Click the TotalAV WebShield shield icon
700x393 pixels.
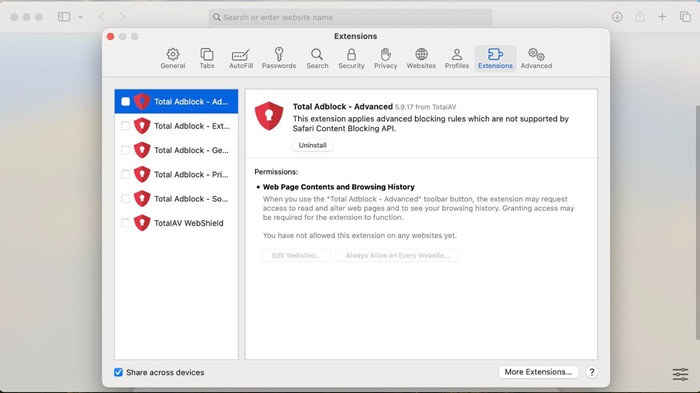point(142,223)
